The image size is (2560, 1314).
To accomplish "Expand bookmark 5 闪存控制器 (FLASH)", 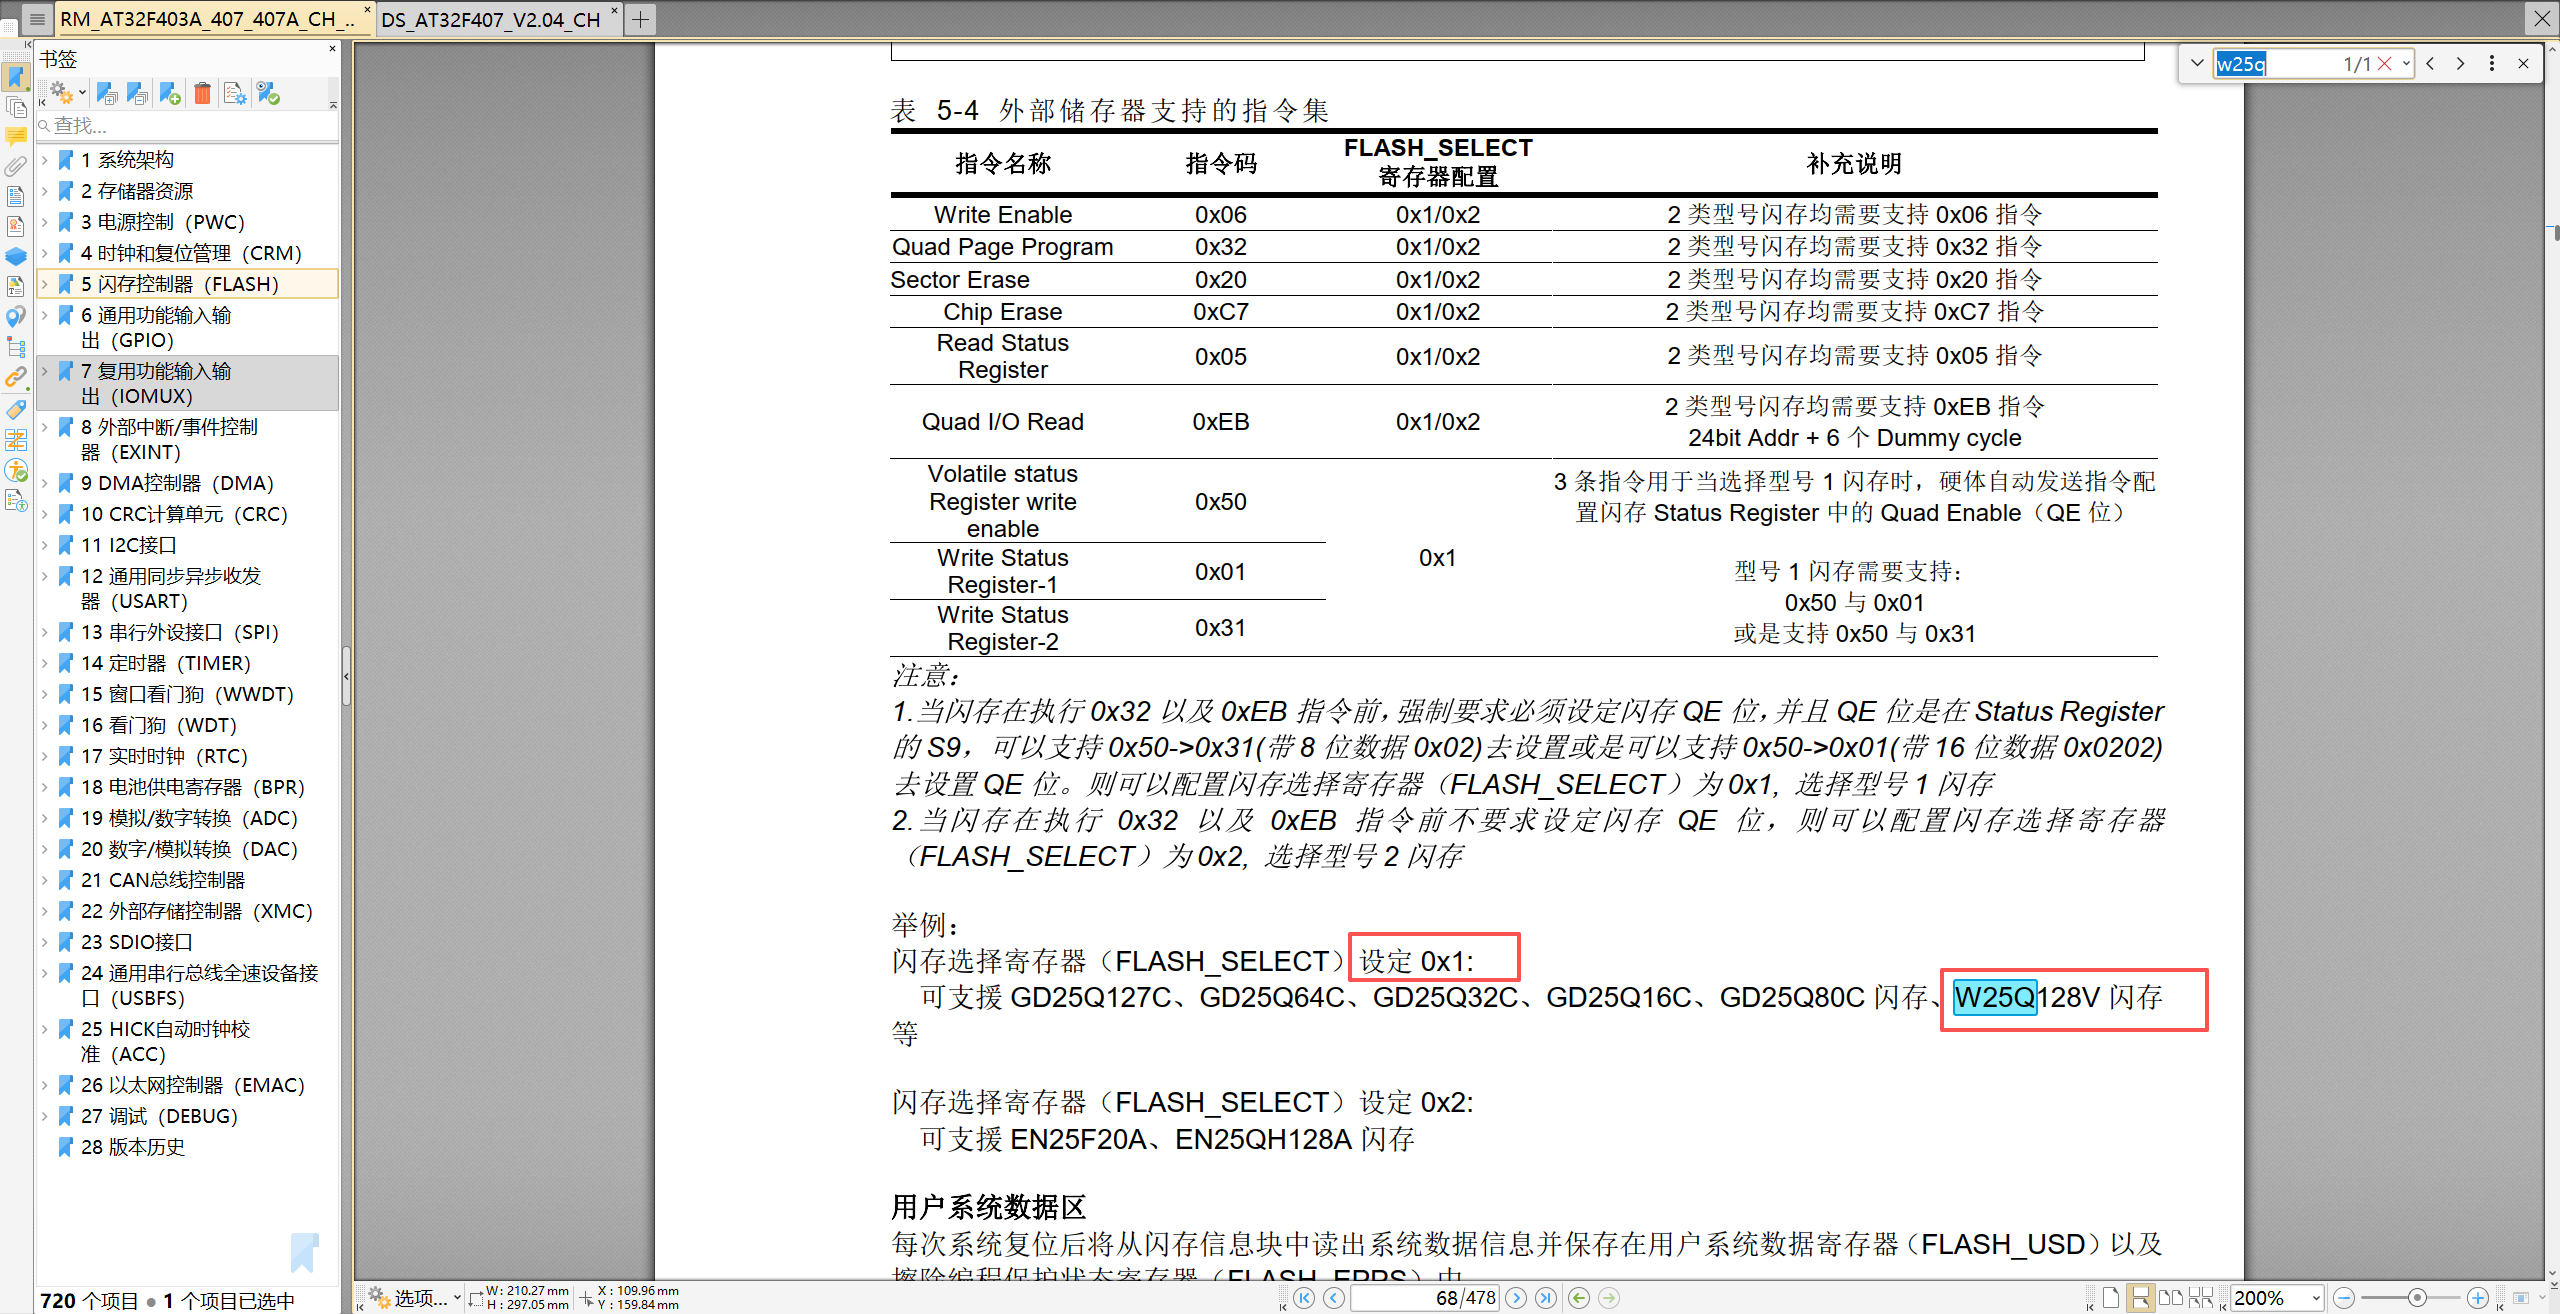I will pyautogui.click(x=44, y=283).
